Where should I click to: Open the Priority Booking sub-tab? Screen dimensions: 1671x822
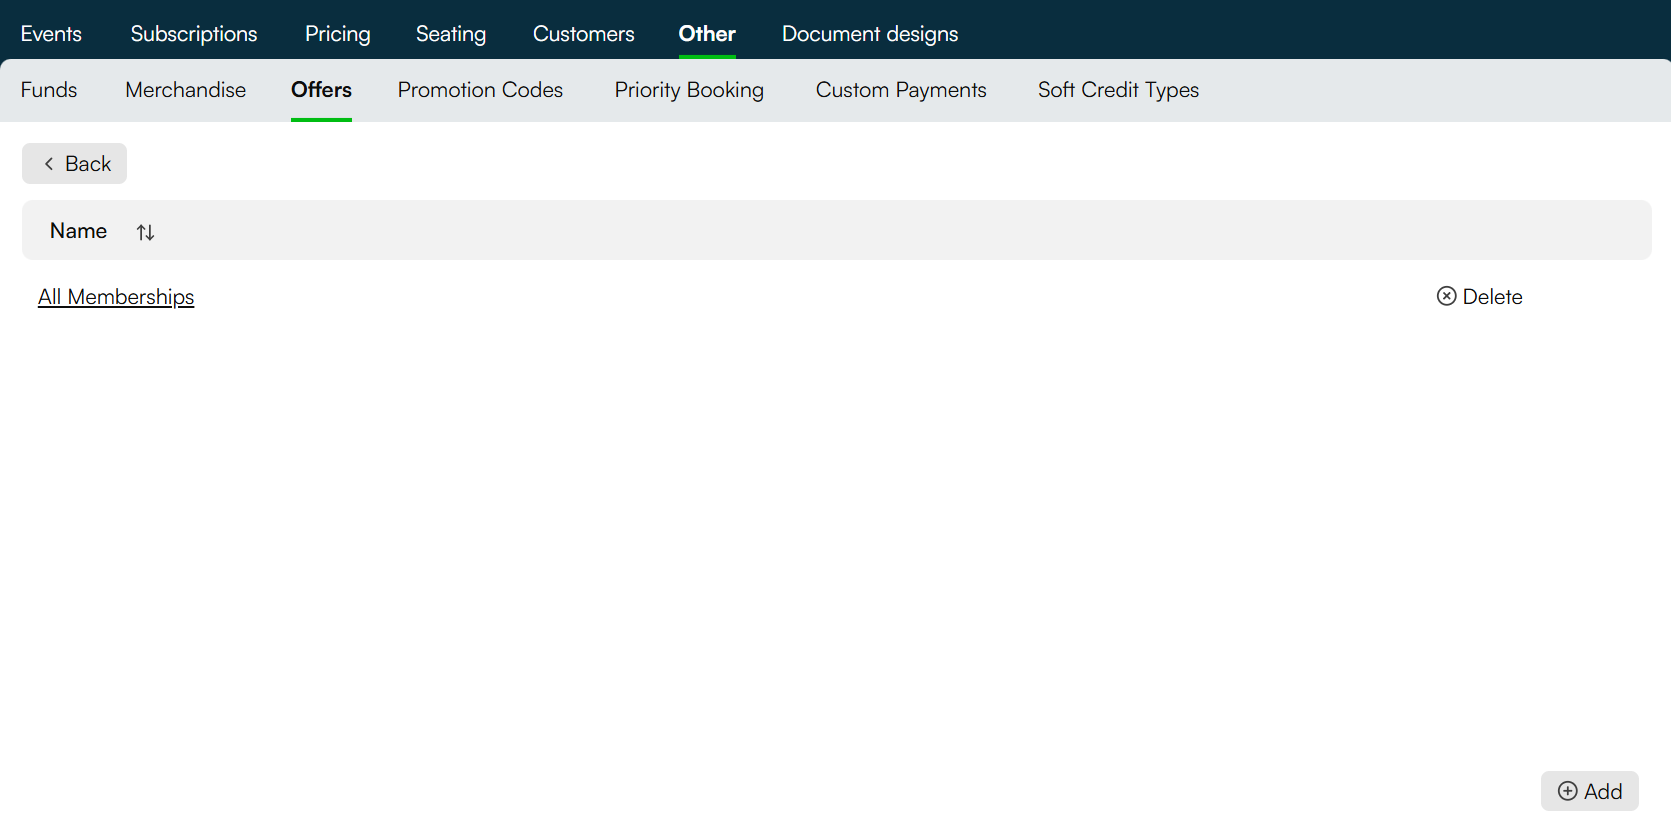click(x=689, y=90)
